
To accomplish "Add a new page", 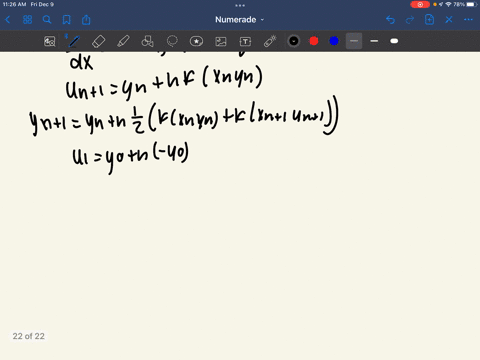I will [429, 20].
